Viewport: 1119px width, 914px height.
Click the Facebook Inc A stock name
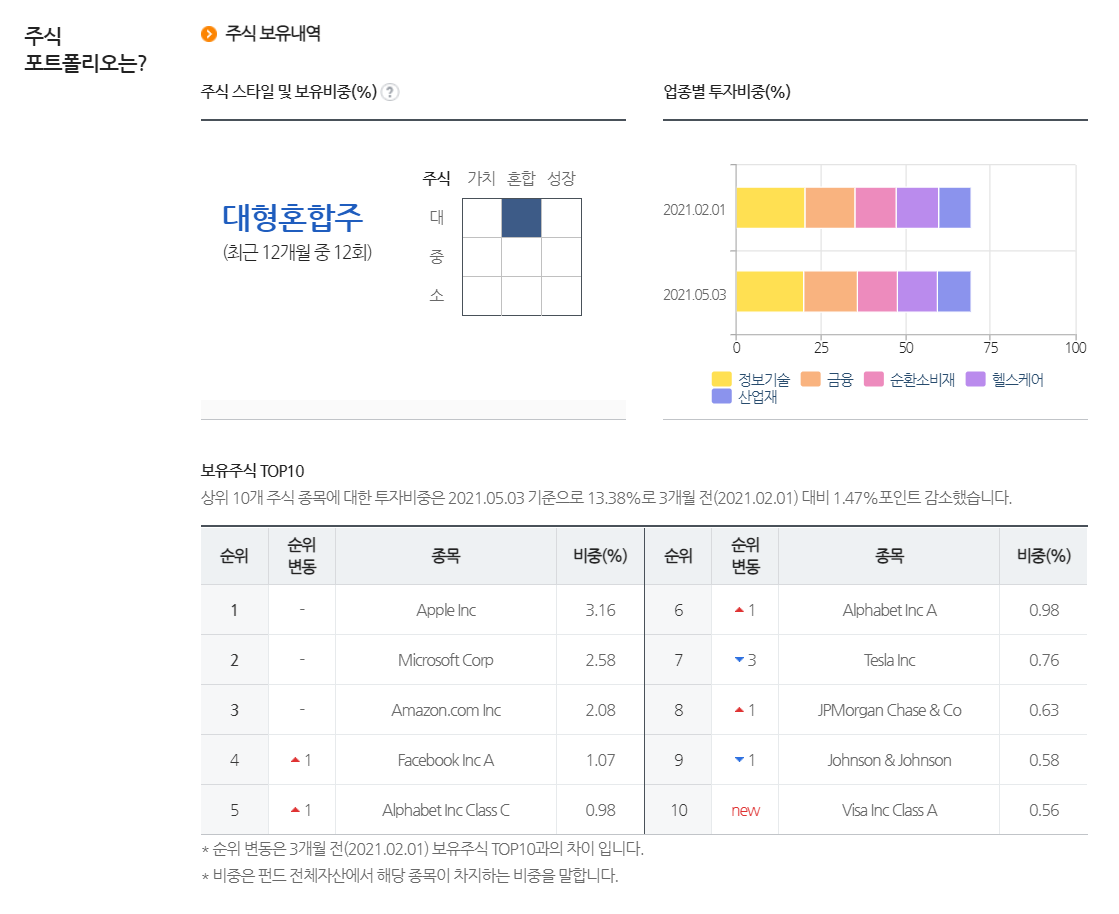click(x=446, y=760)
